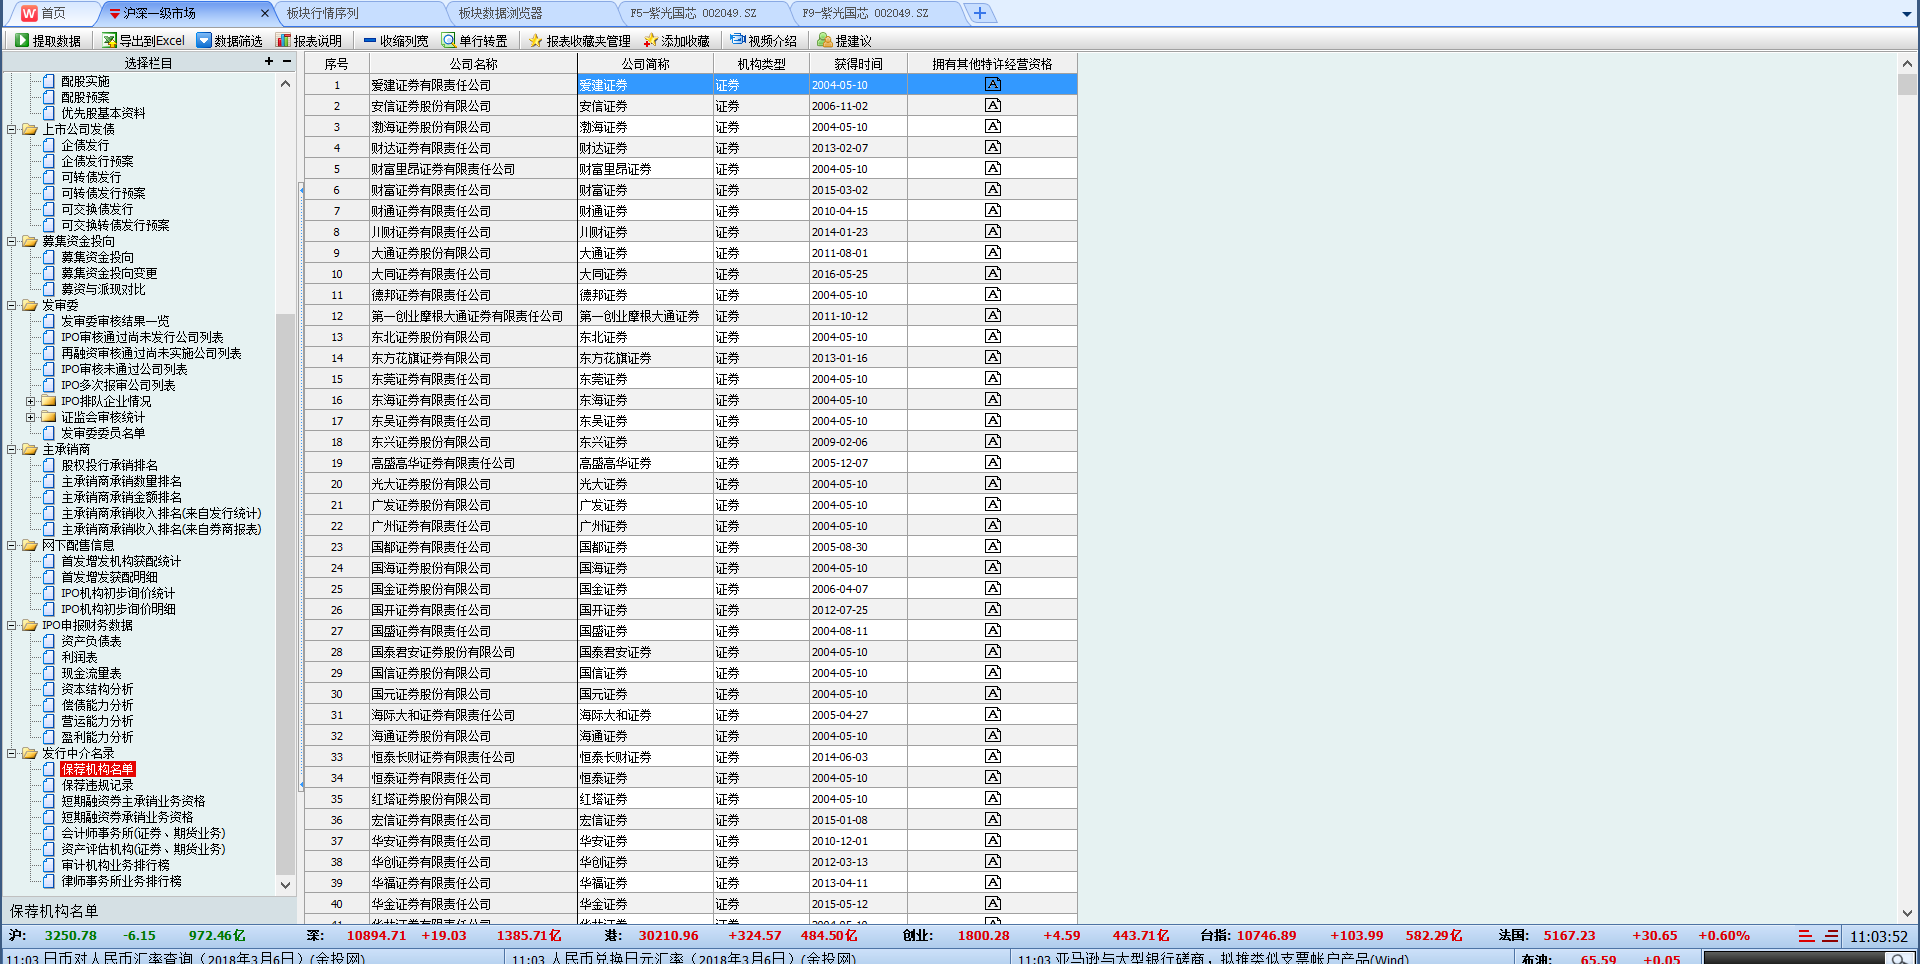Screen dimensions: 1920x964
Task: Click the 台指 10746.89 index value
Action: click(x=1266, y=936)
